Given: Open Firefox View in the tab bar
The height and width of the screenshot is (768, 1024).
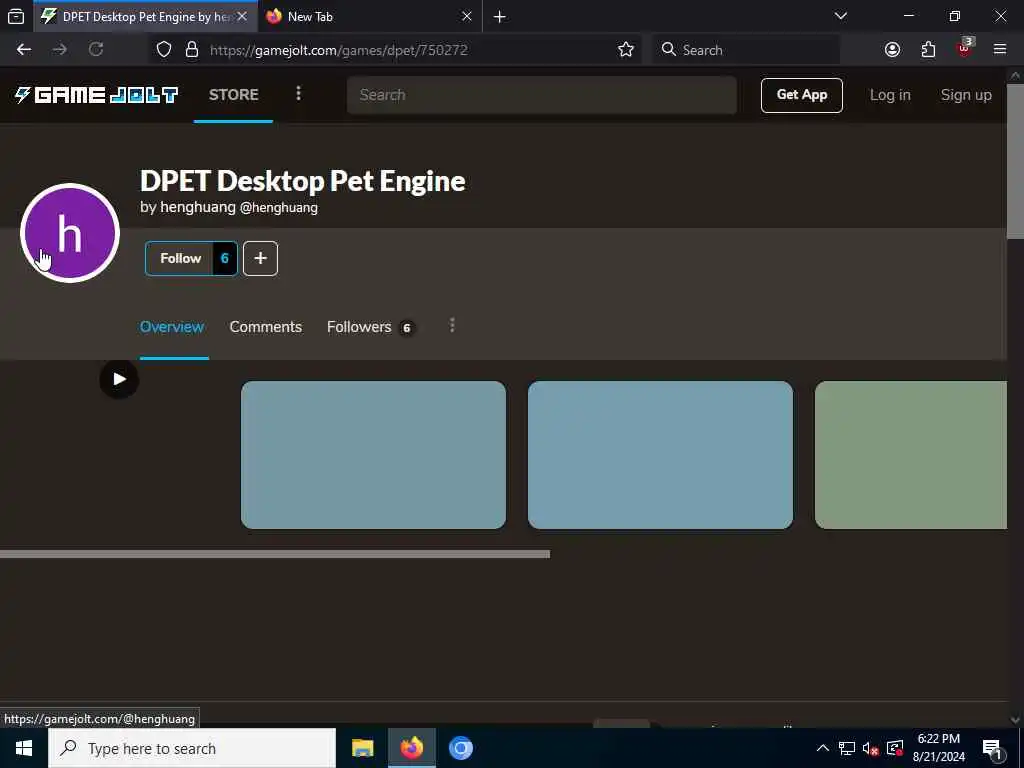Looking at the screenshot, I should click(x=16, y=16).
